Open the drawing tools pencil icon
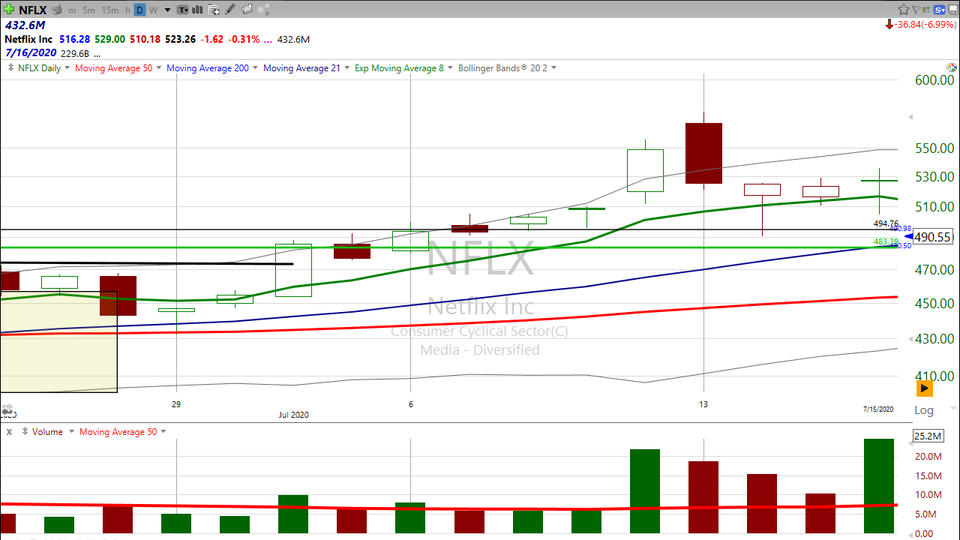 click(x=231, y=10)
